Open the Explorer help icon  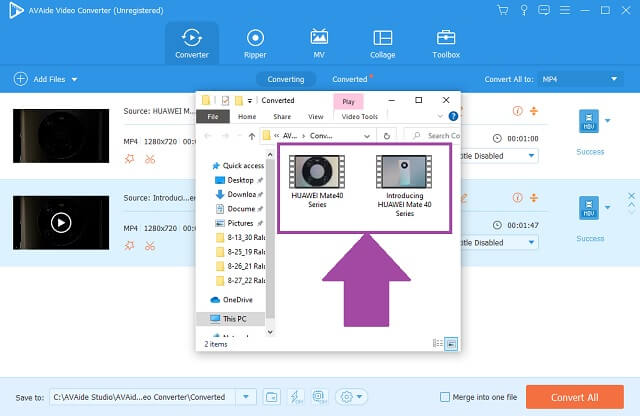[x=453, y=116]
